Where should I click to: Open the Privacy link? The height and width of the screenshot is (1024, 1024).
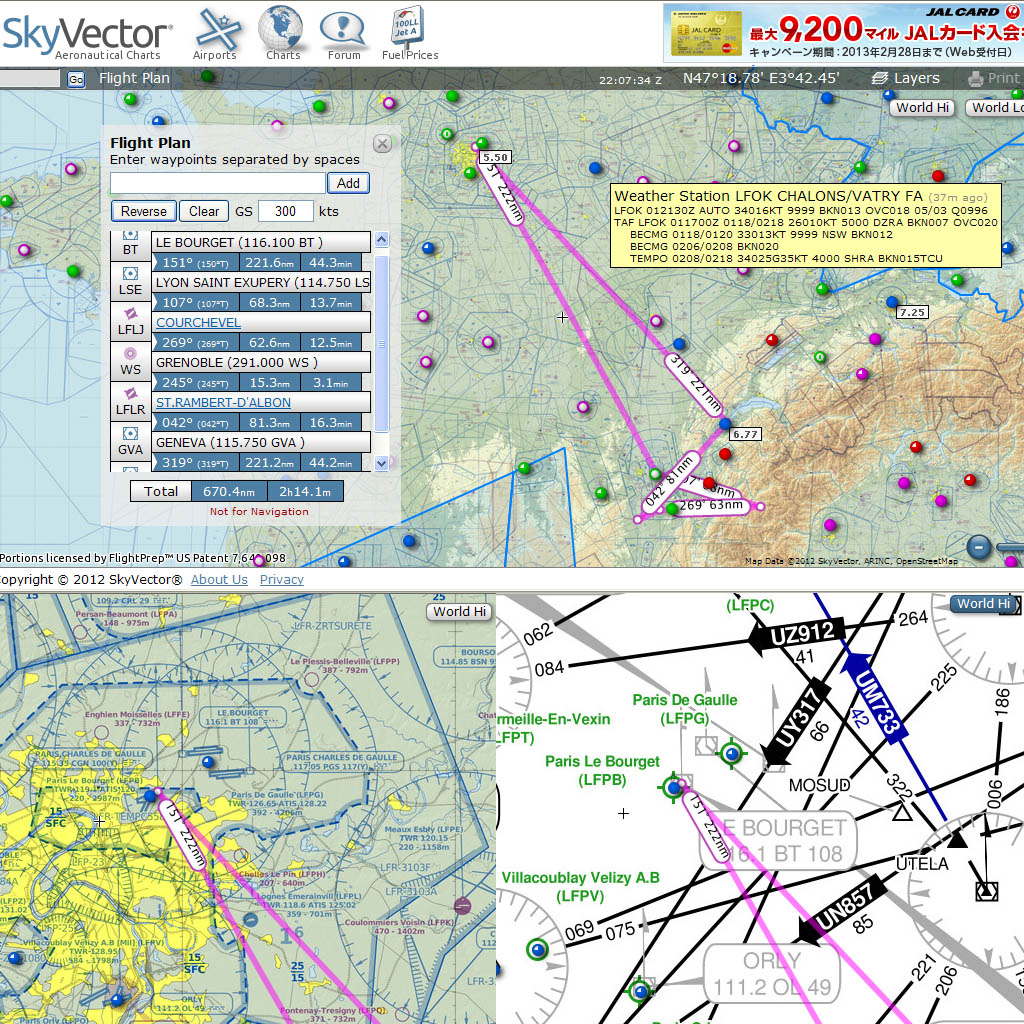tap(281, 580)
